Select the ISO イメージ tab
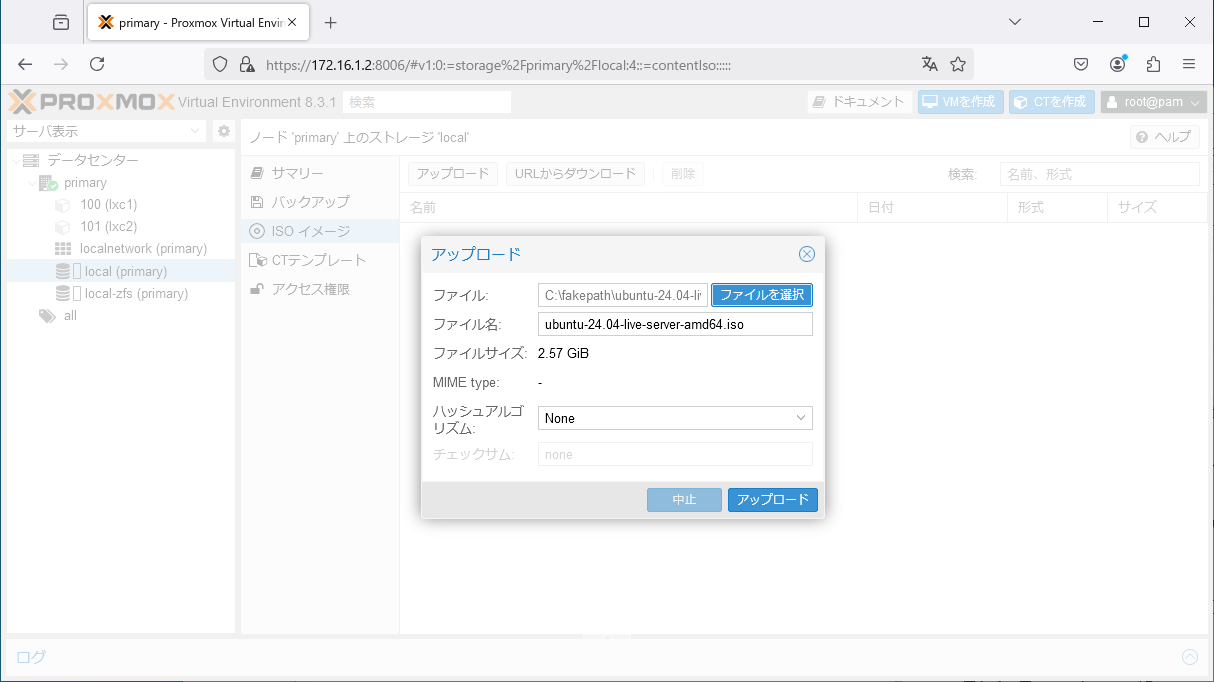Viewport: 1214px width, 682px height. point(320,231)
